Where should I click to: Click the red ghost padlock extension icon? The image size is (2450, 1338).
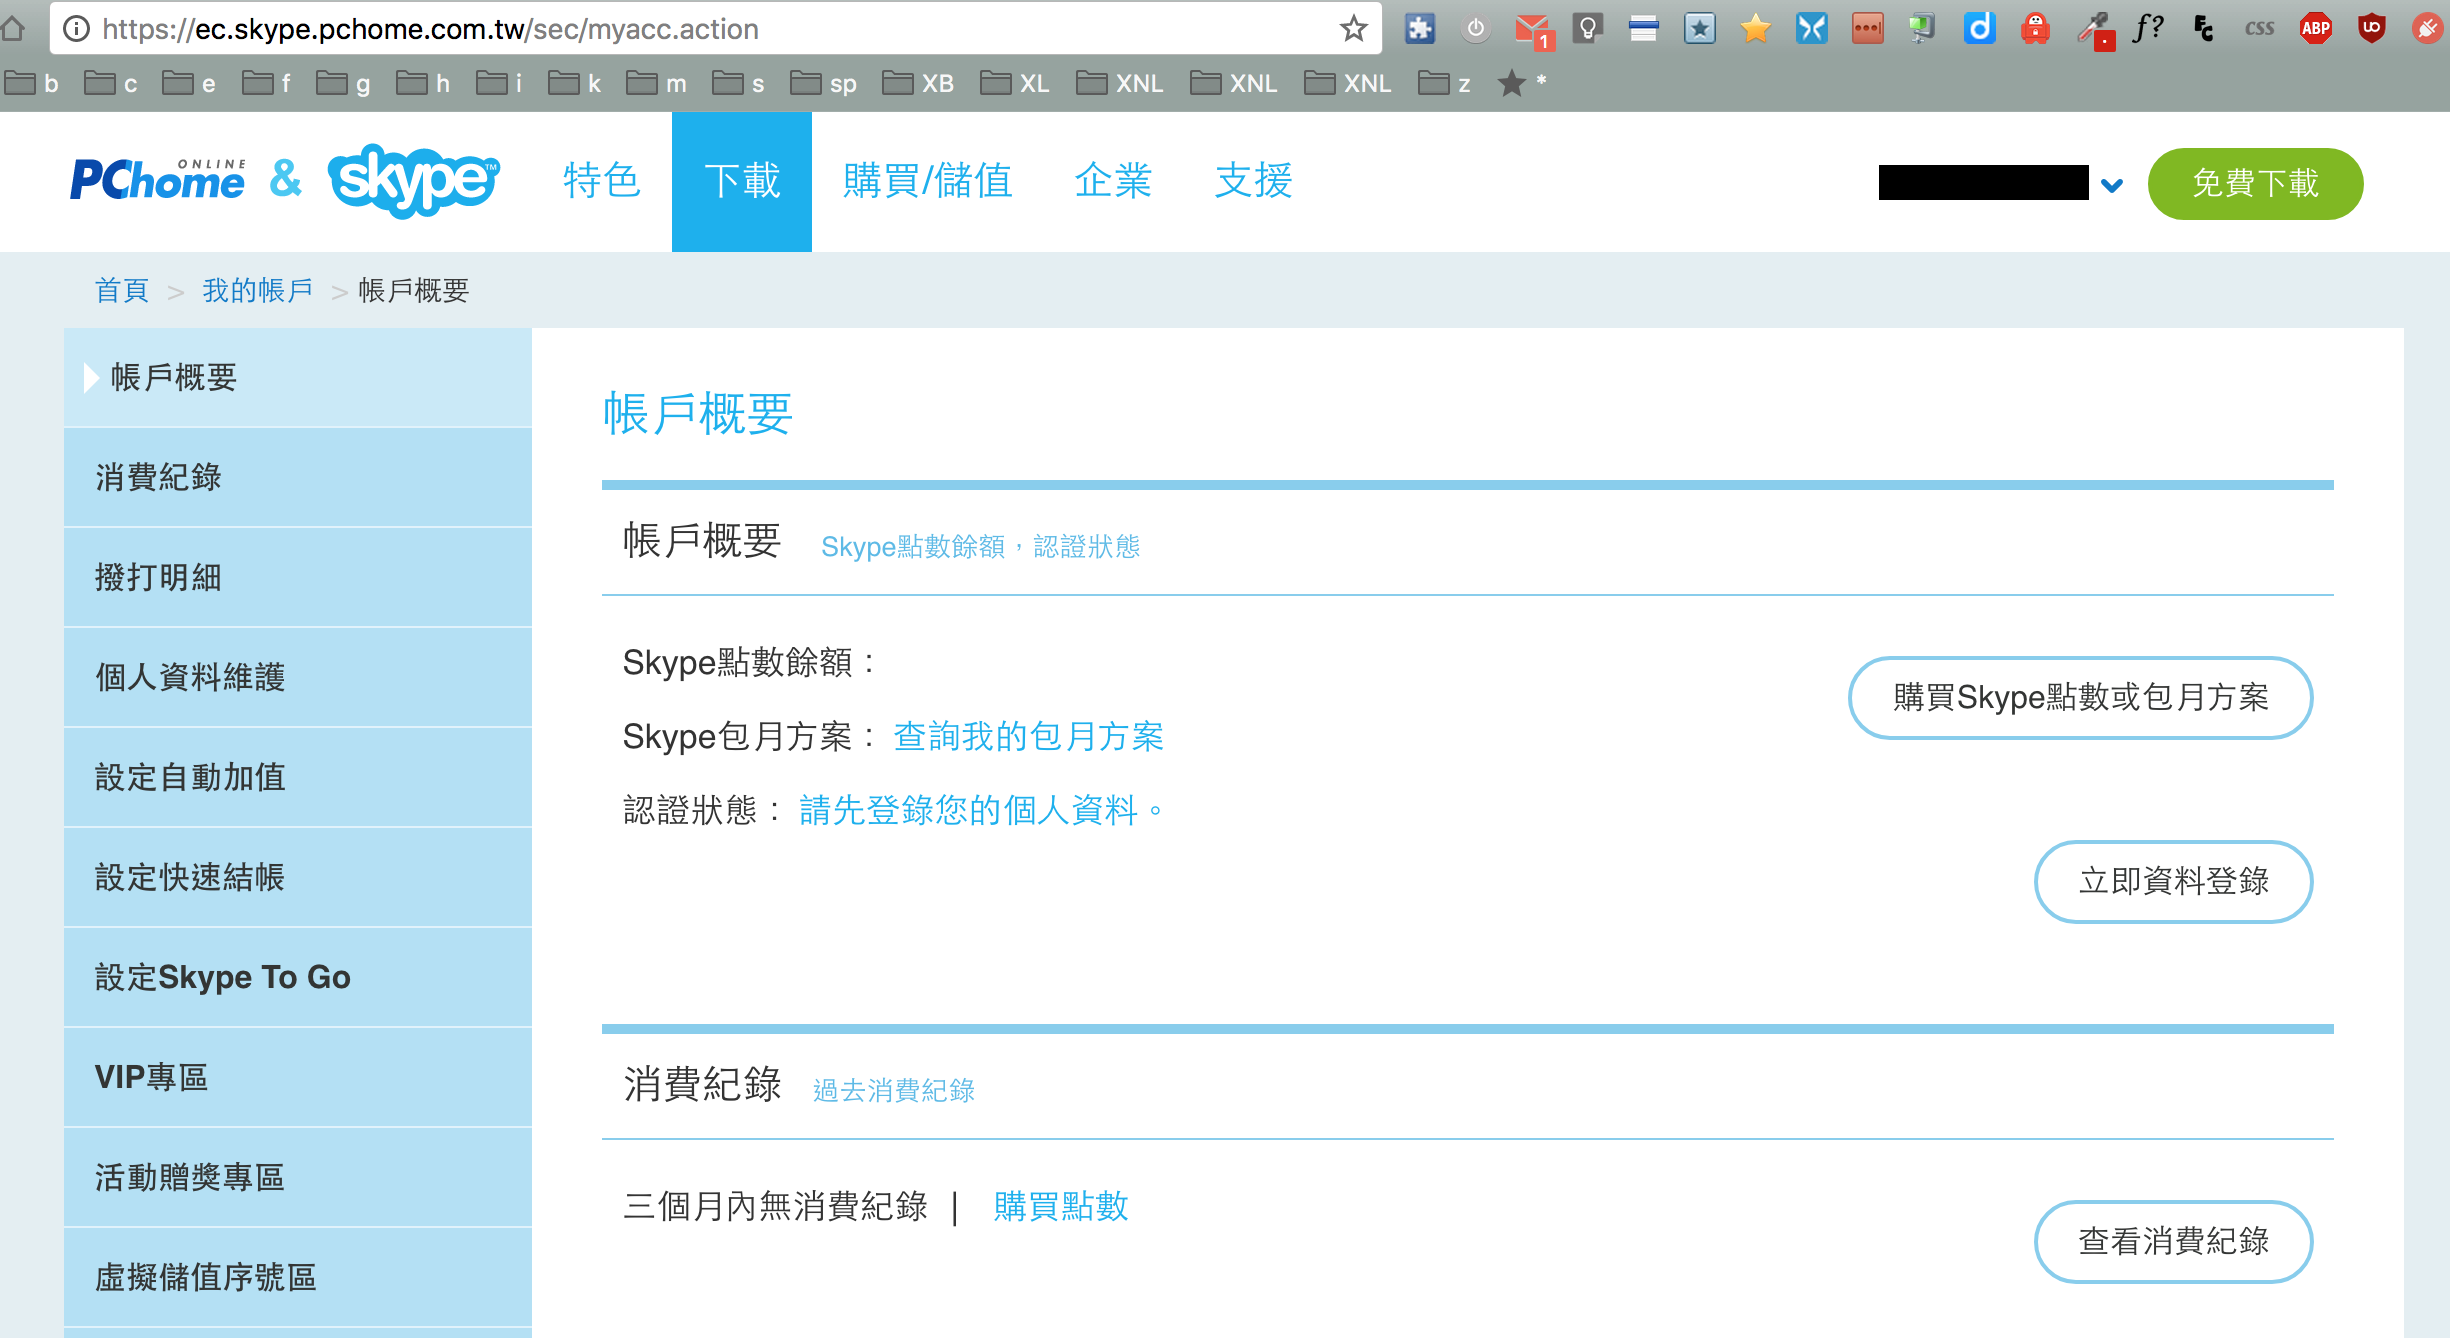[x=2035, y=29]
